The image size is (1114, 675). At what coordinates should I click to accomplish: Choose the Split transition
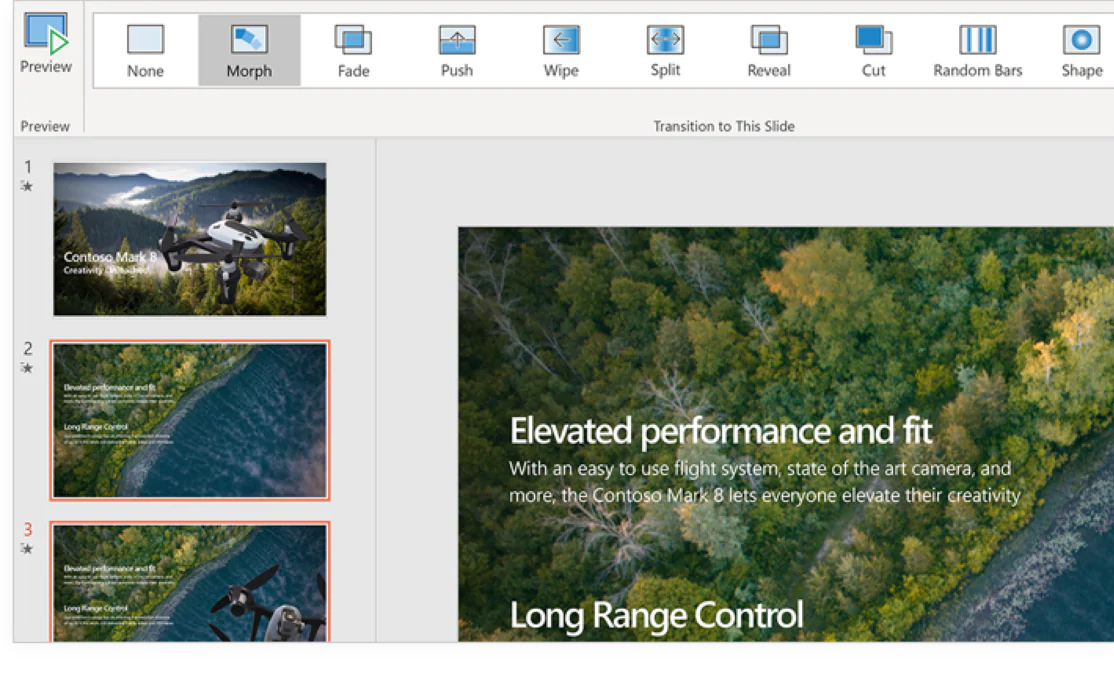[665, 50]
